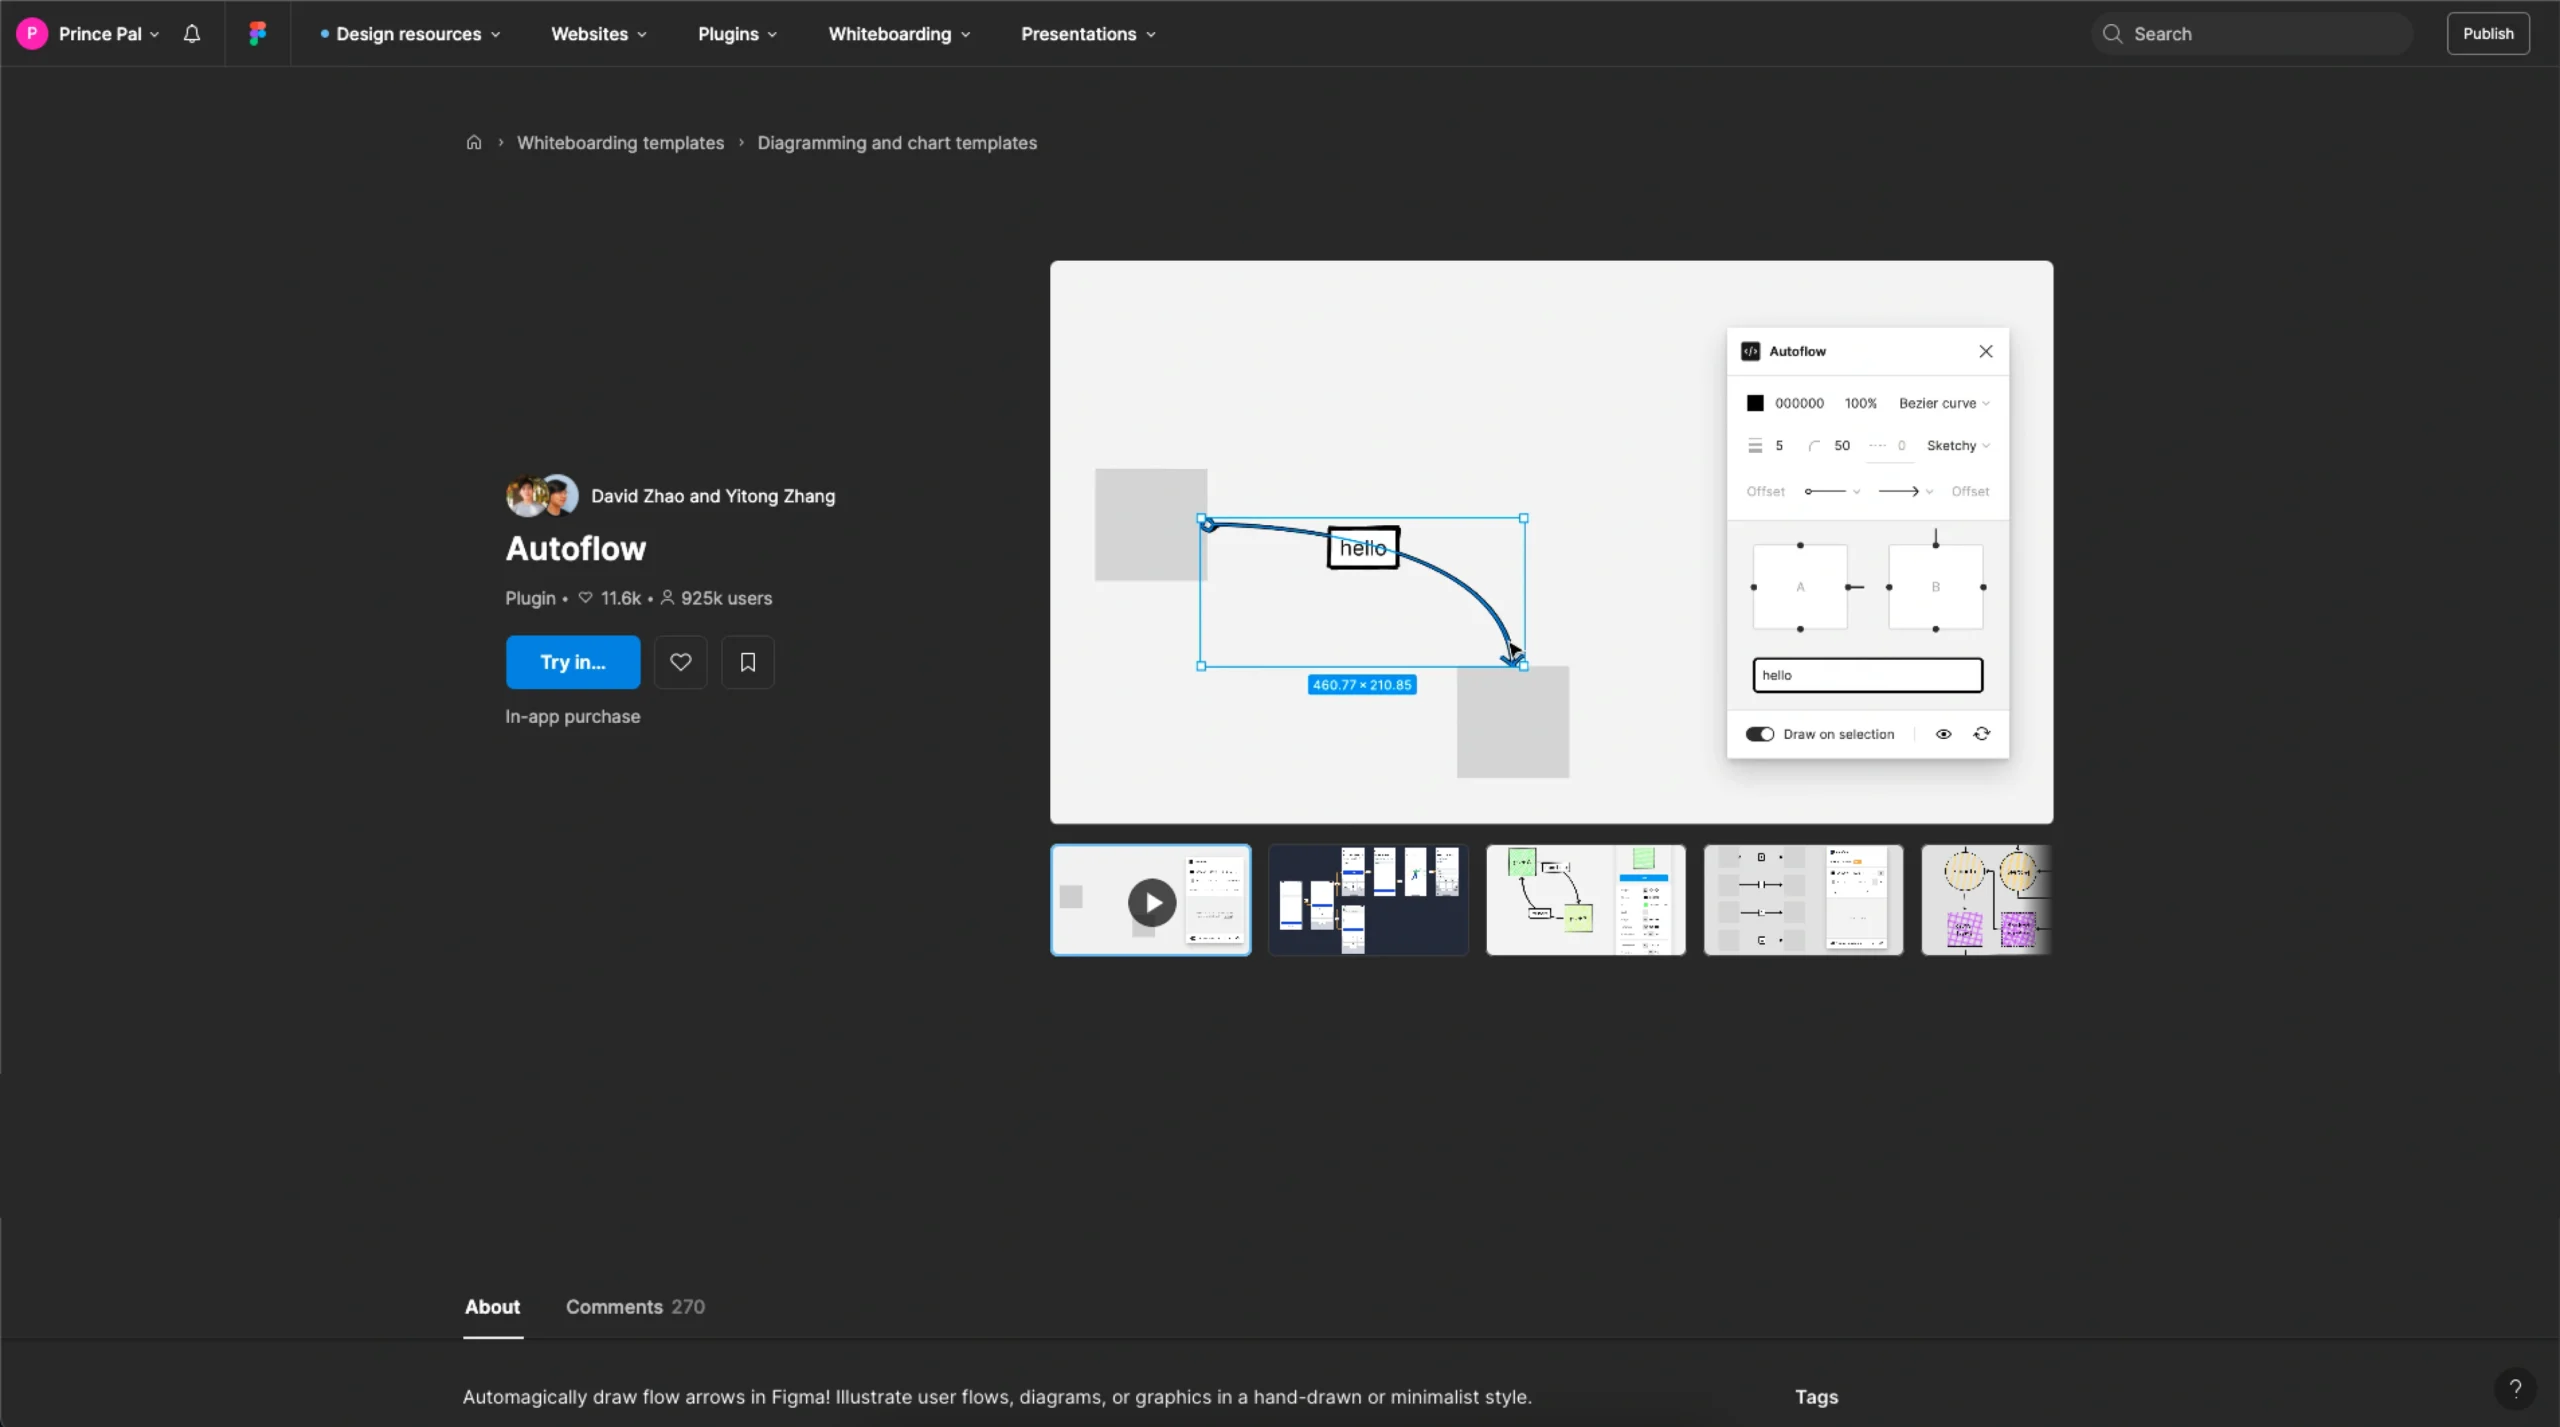This screenshot has height=1427, width=2560.
Task: Click the Prince Pal profile avatar
Action: 32,34
